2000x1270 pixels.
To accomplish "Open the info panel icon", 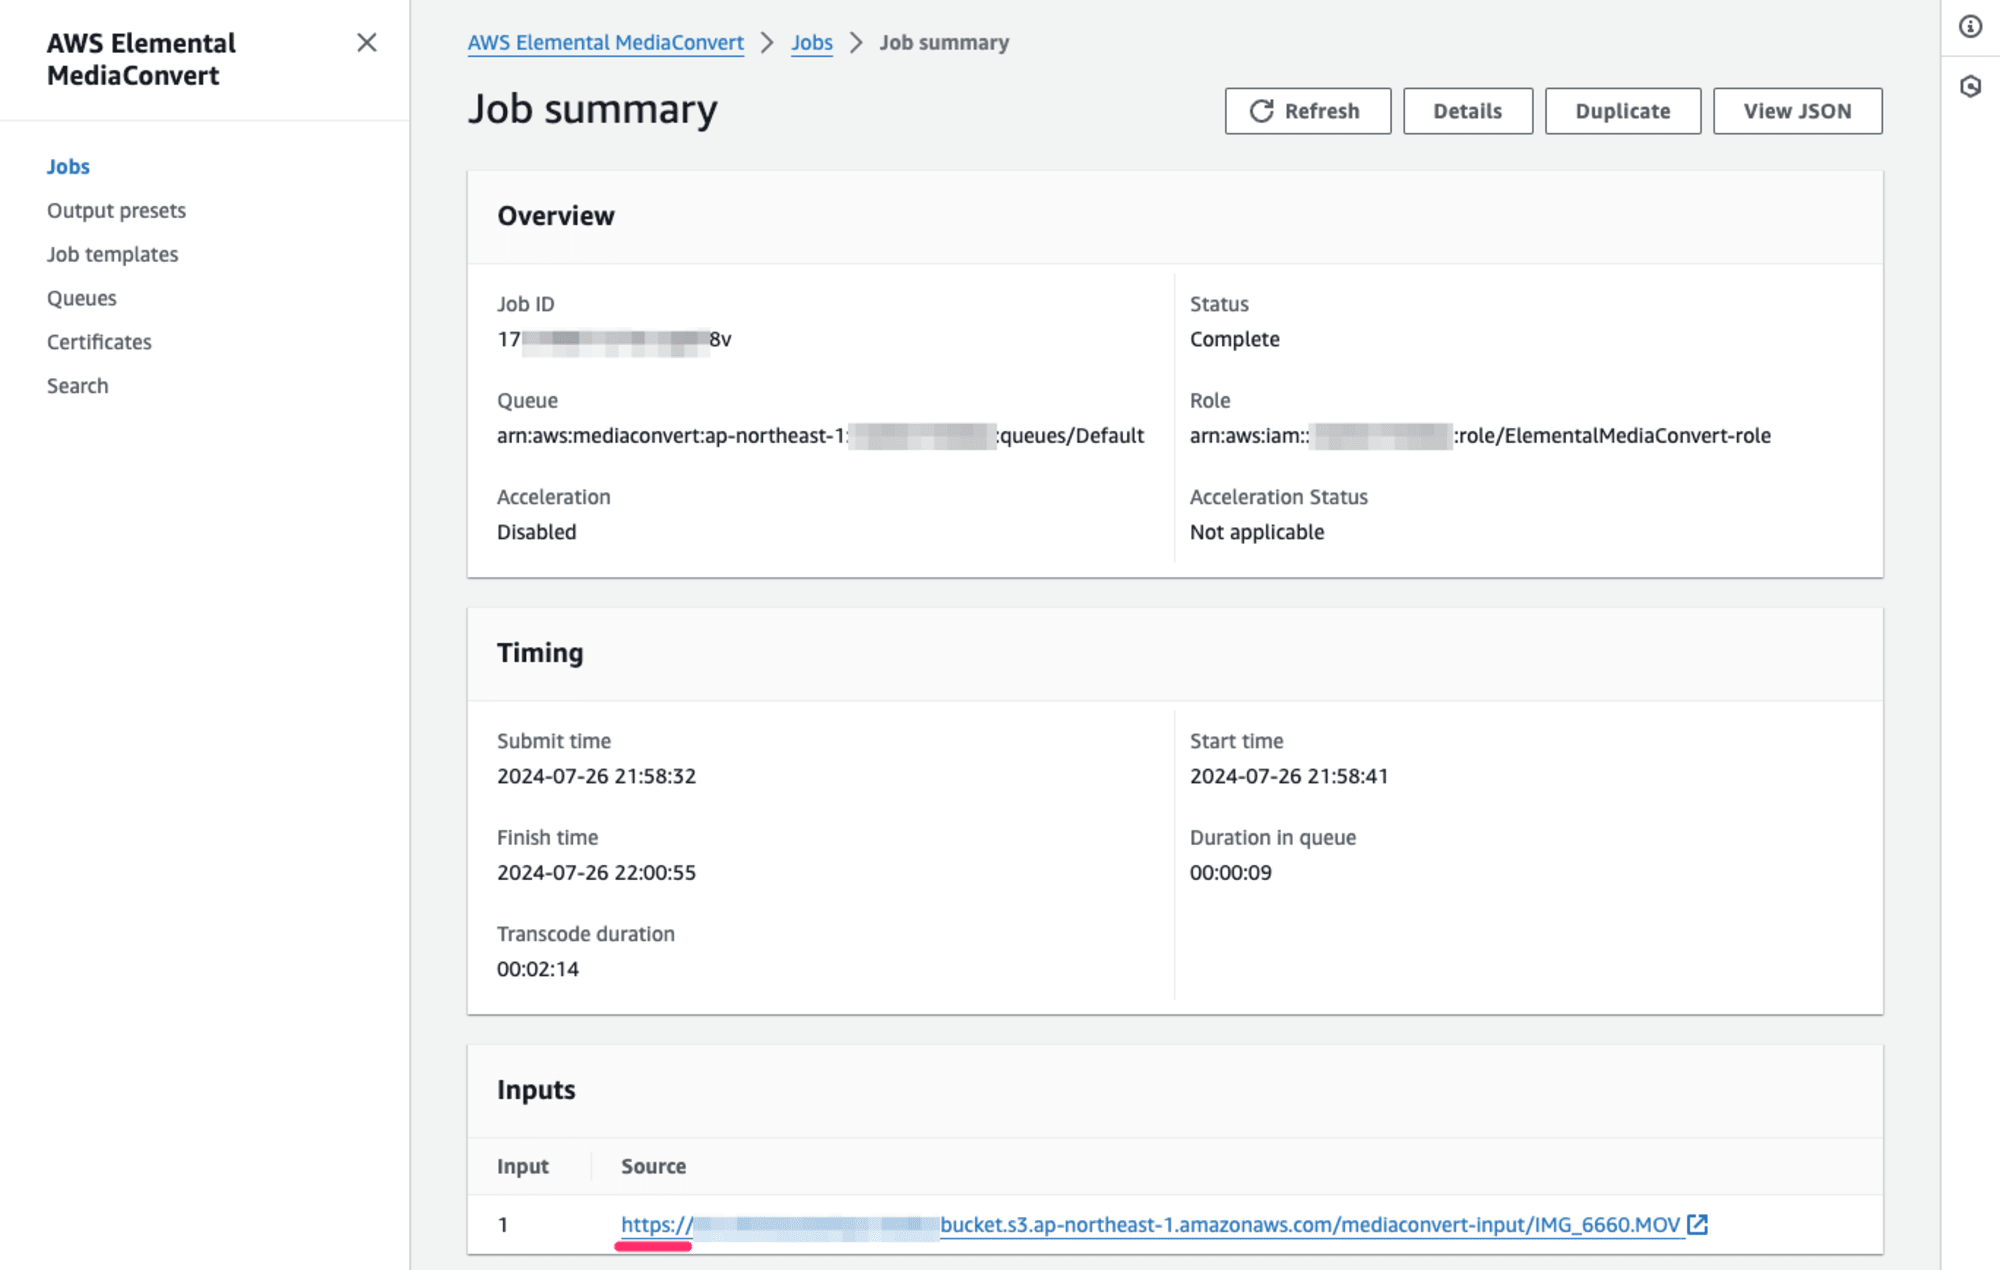I will pyautogui.click(x=1970, y=27).
